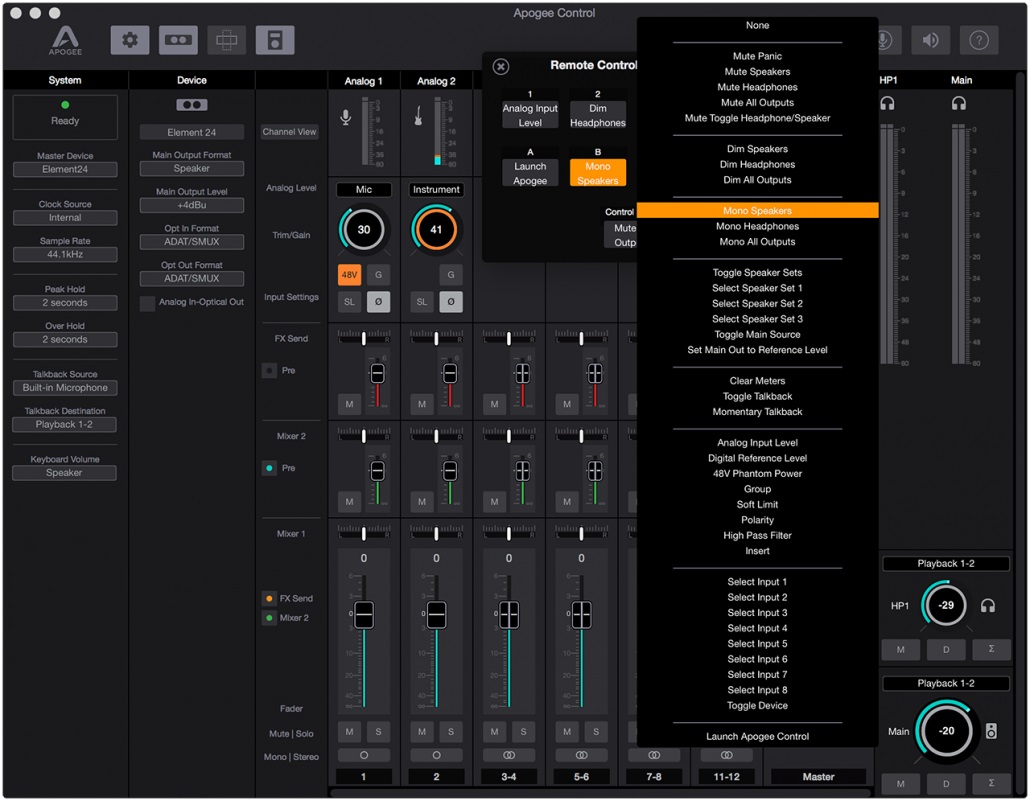Toggle Pre for Mixer 2

coord(269,469)
